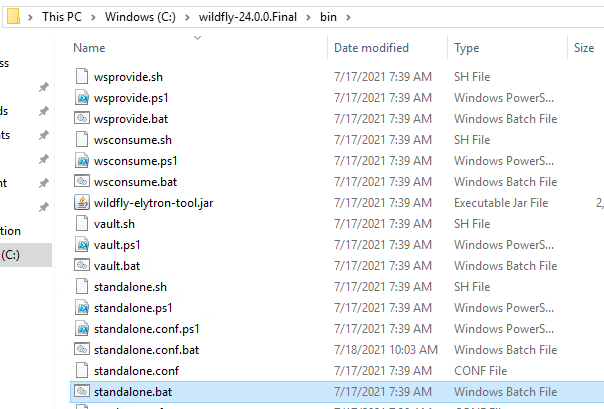This screenshot has height=409, width=604.
Task: Click the vault.ps1 PowerShell icon
Action: pos(82,244)
